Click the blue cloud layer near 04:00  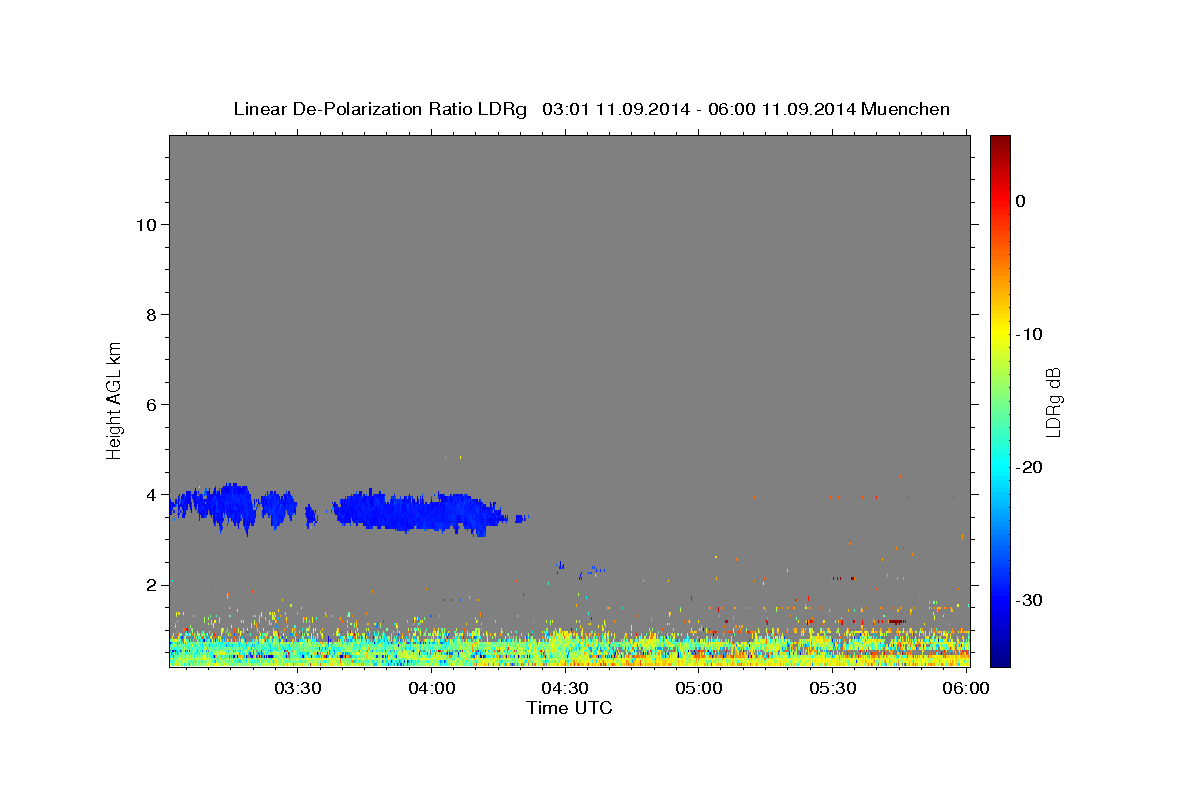coord(420,512)
